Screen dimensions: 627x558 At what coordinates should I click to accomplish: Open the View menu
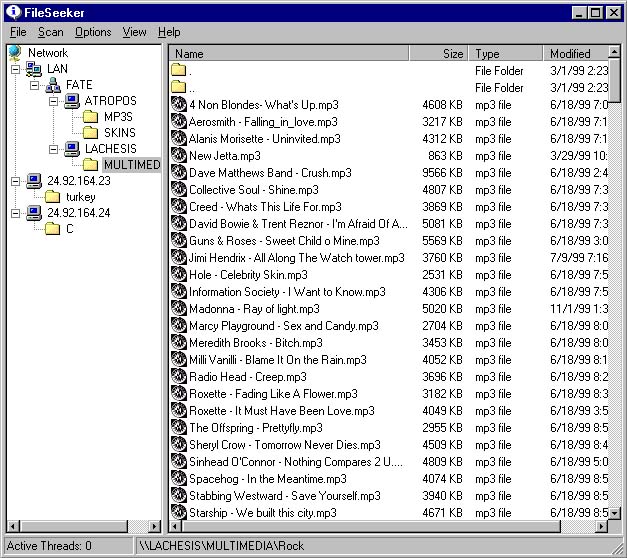[x=134, y=32]
